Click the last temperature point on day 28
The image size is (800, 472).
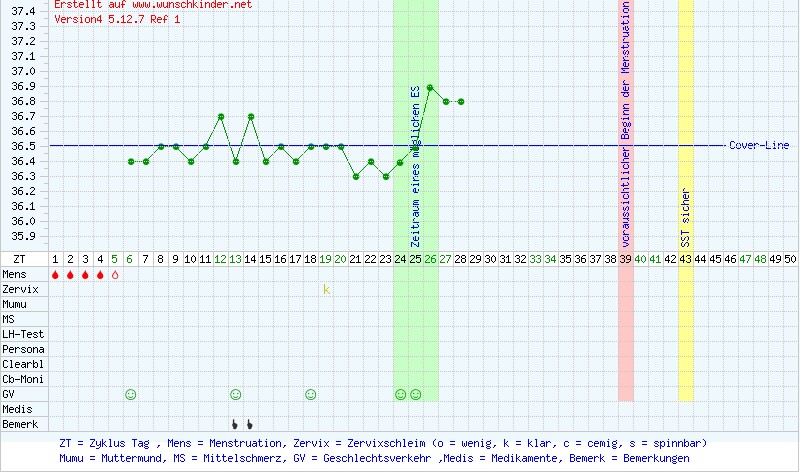coord(460,101)
